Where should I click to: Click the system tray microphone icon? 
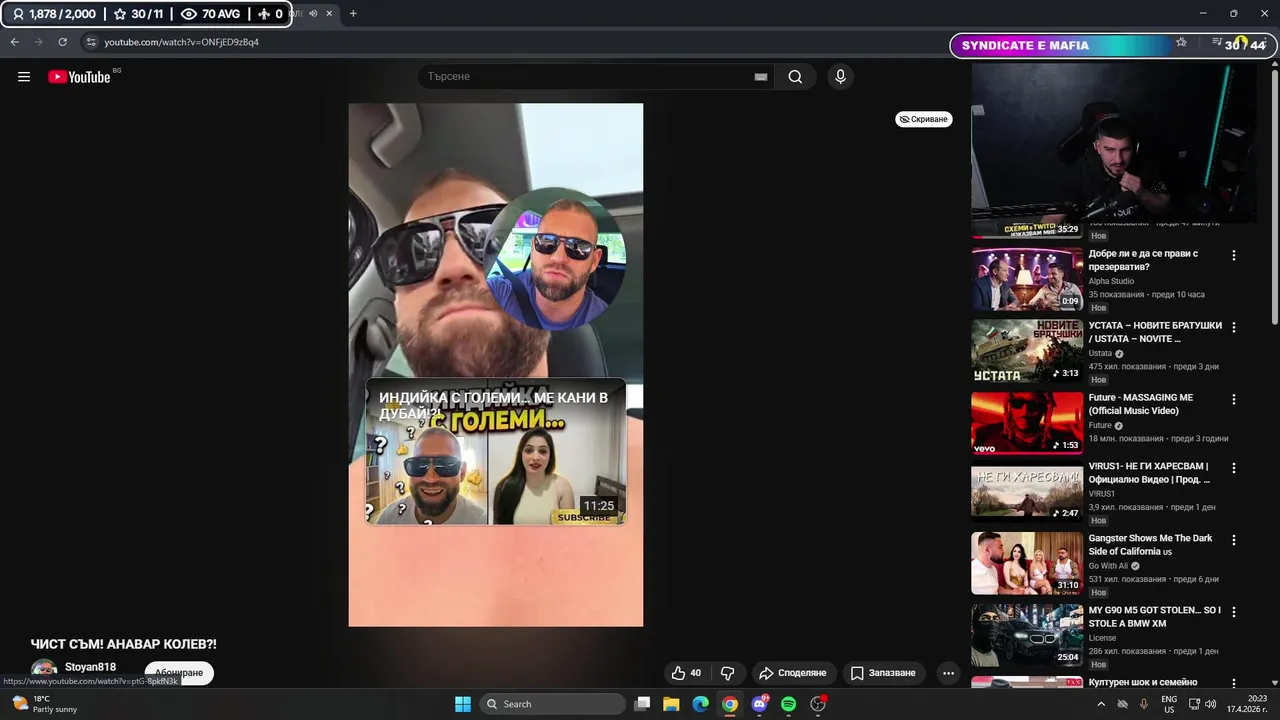(1144, 704)
